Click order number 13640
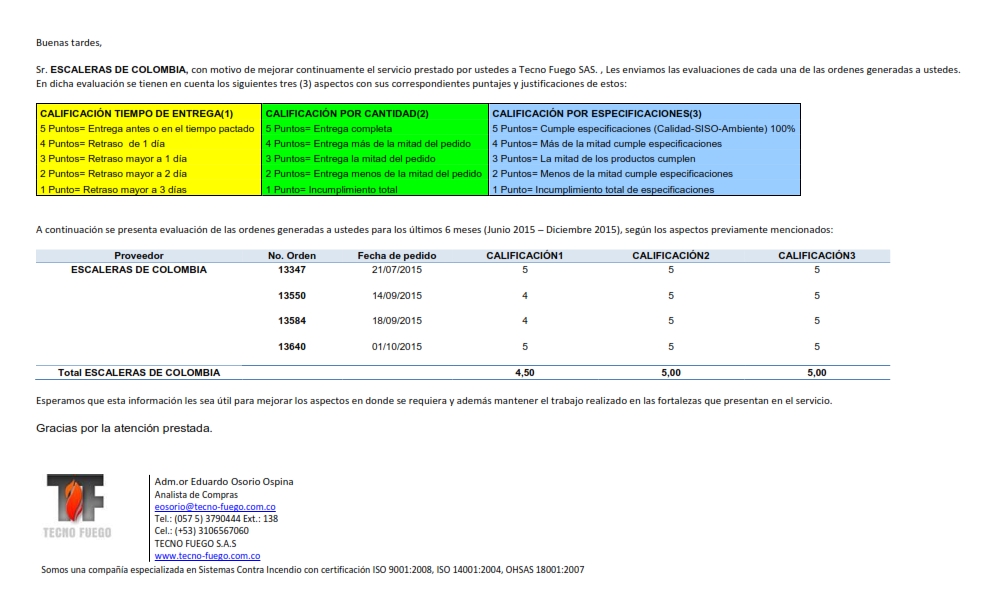Image resolution: width=1008 pixels, height=612 pixels. pyautogui.click(x=292, y=347)
